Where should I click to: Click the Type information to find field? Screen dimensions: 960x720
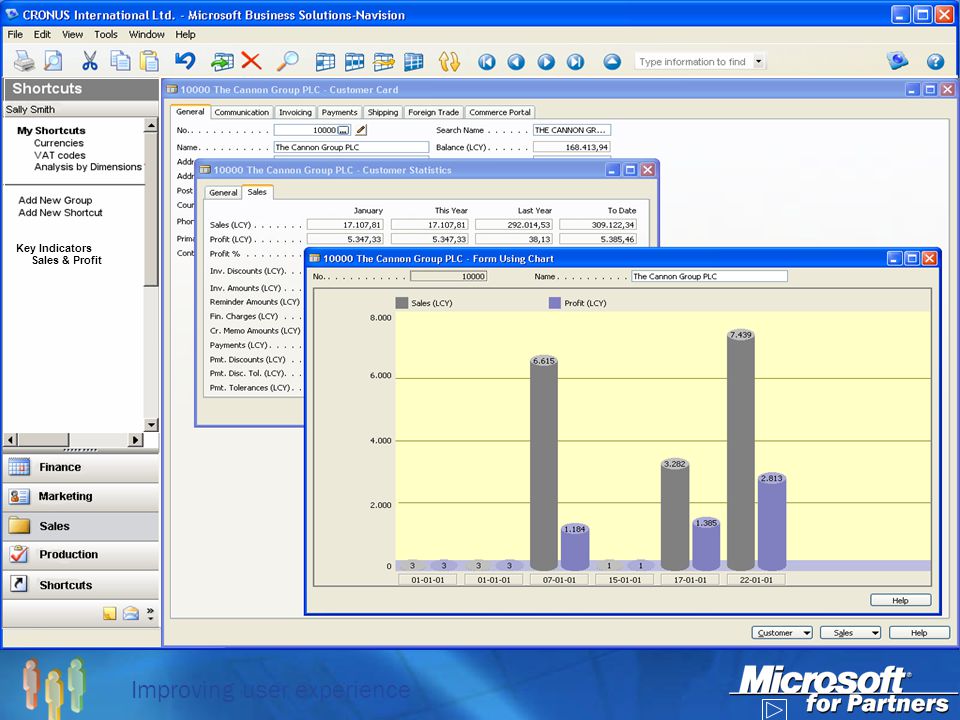click(x=692, y=61)
